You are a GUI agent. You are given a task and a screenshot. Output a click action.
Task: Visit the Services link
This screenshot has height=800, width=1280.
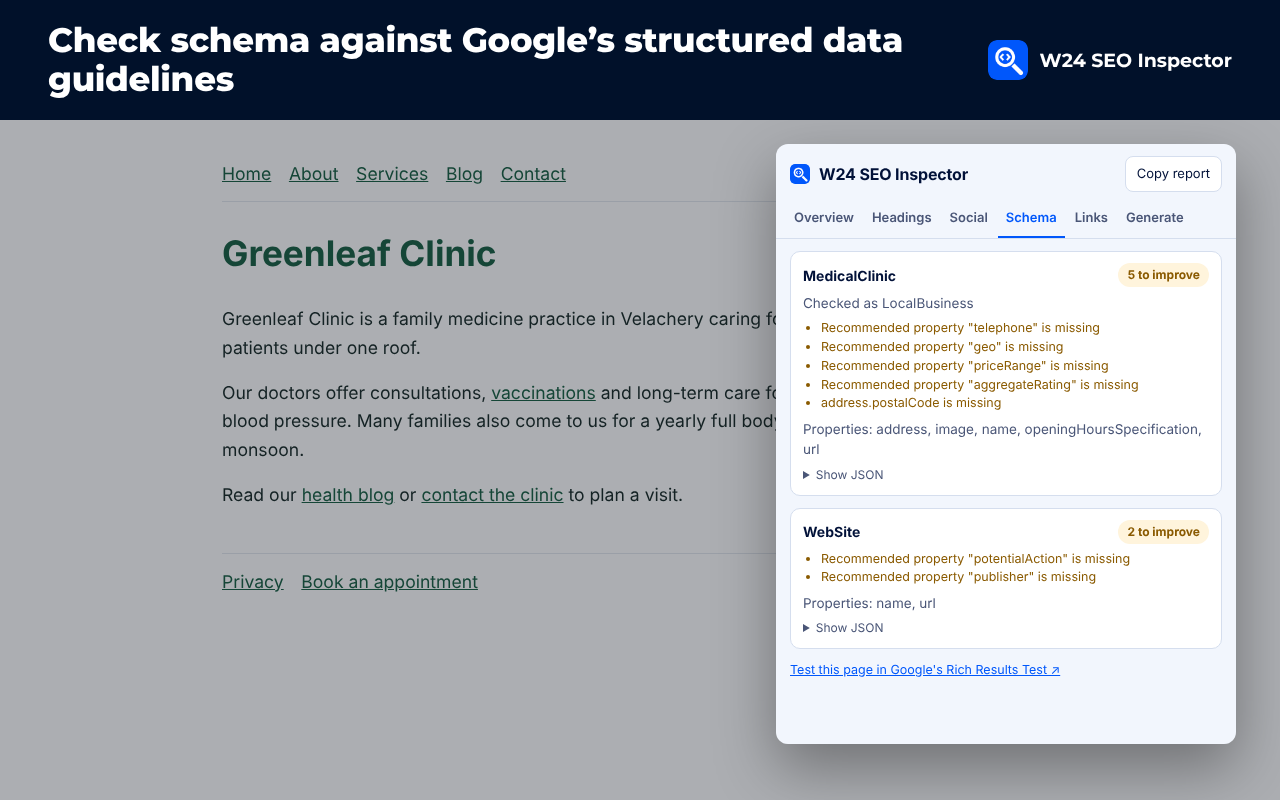392,174
